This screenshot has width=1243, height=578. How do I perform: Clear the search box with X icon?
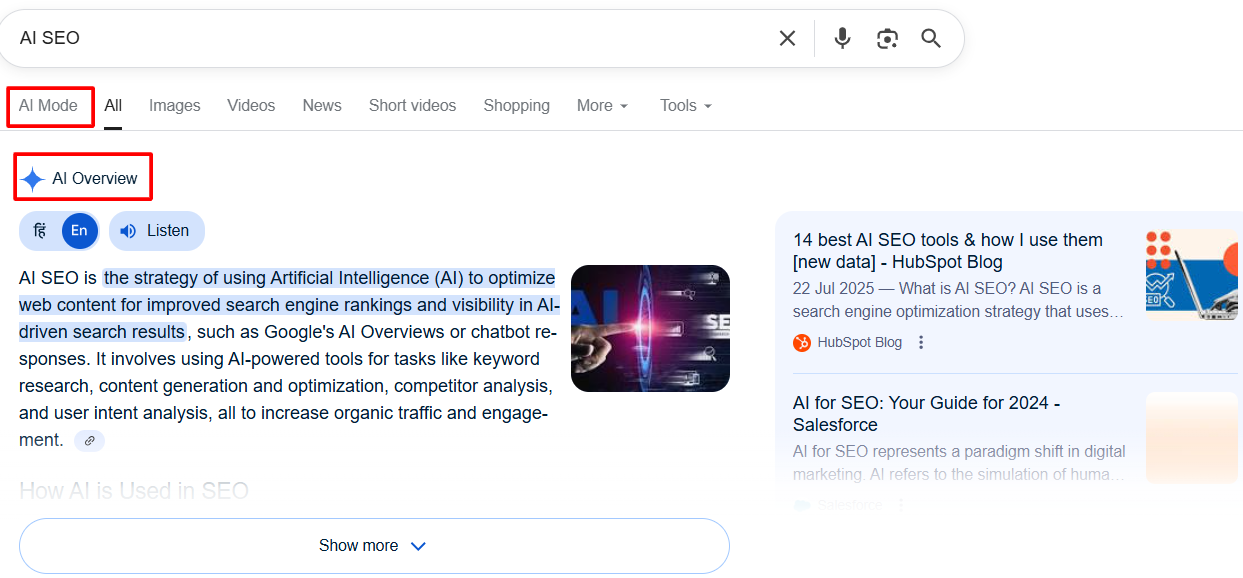787,38
